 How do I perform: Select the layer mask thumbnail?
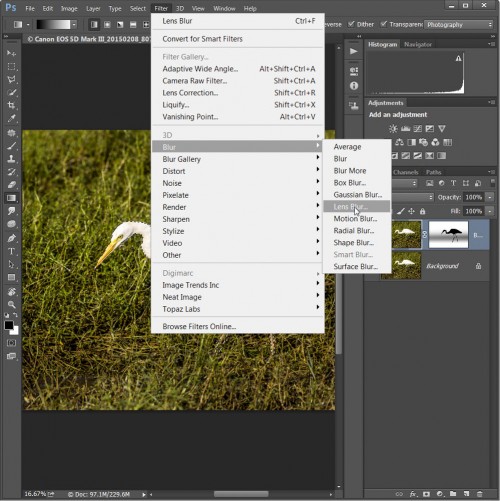tap(448, 234)
